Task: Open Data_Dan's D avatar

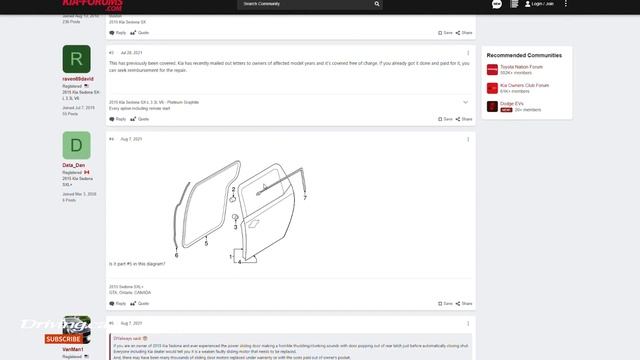Action: pos(76,145)
